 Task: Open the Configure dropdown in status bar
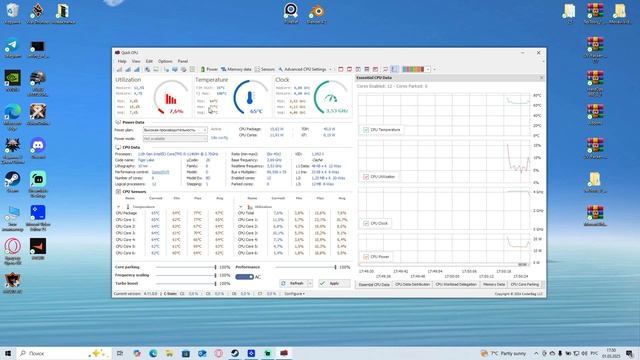pos(294,294)
